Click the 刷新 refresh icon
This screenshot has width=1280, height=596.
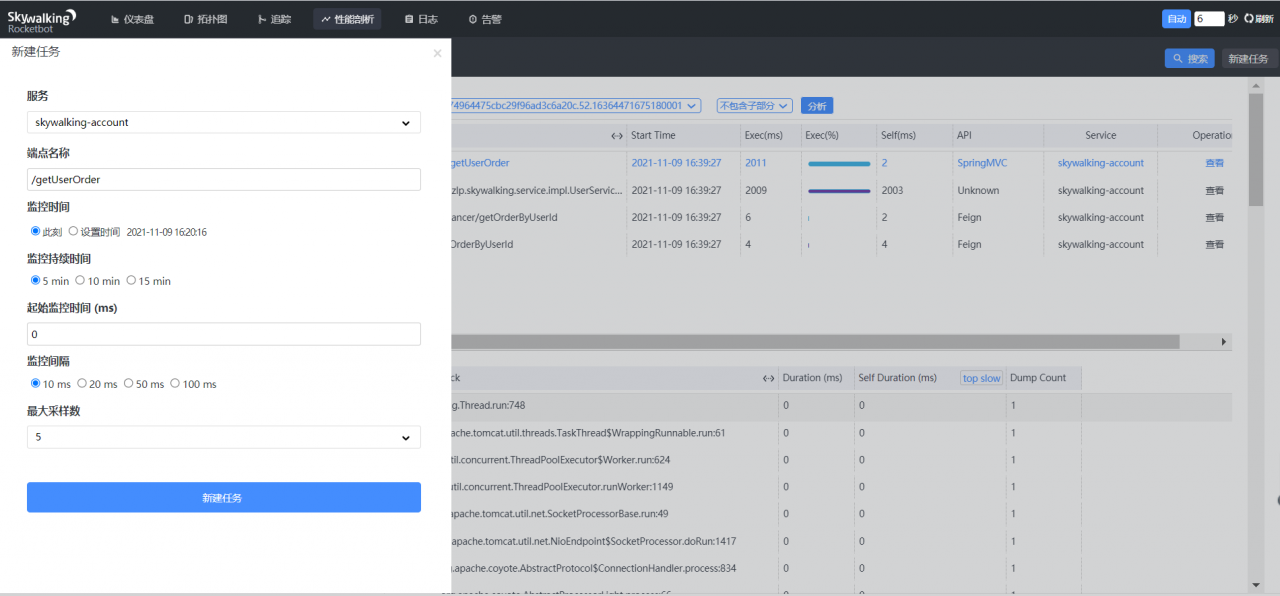[1248, 18]
